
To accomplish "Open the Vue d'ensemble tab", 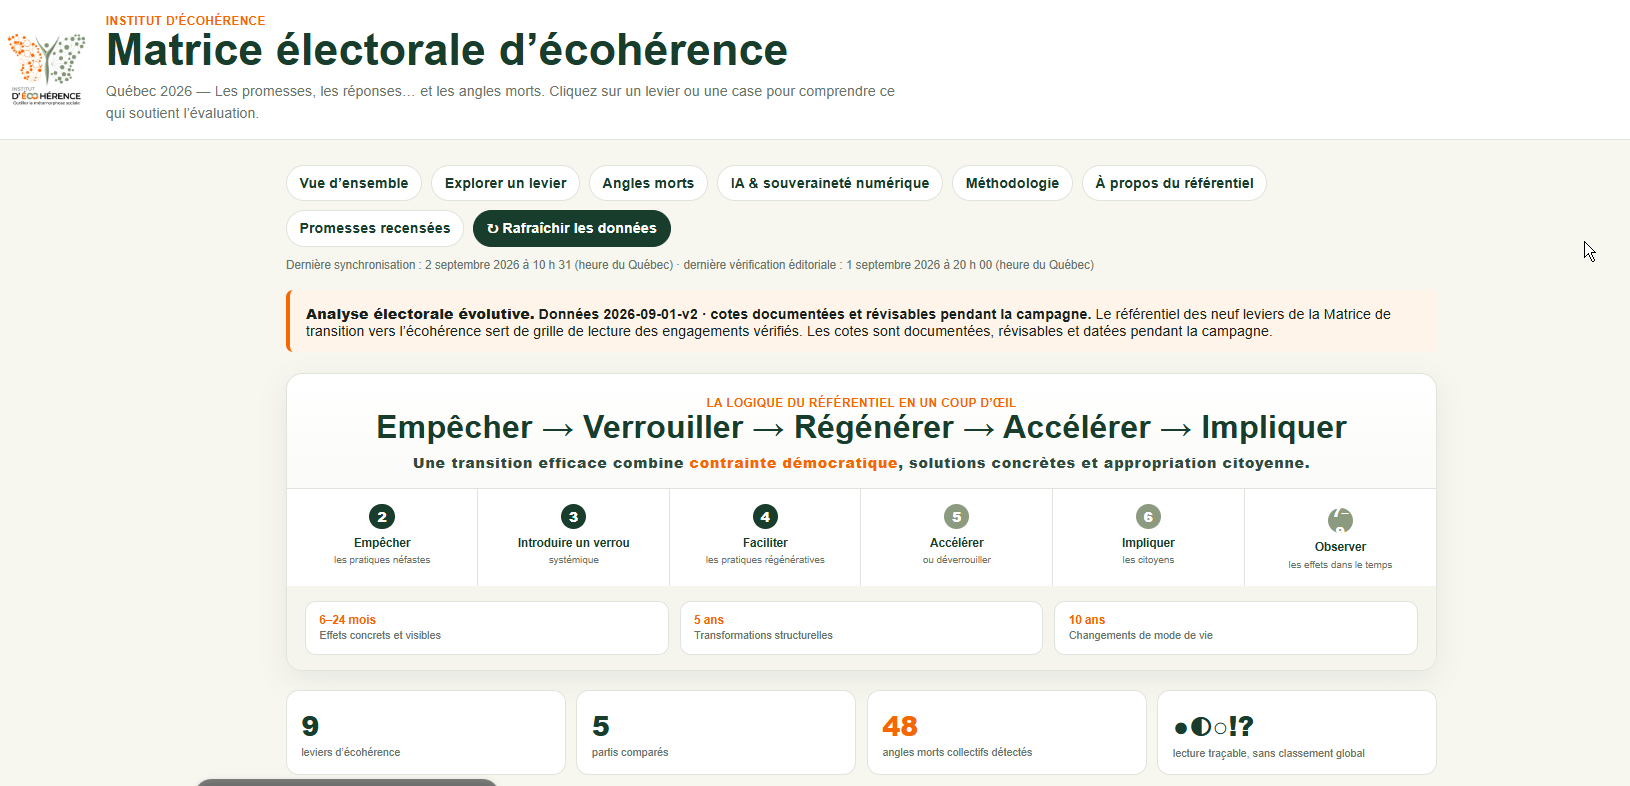I will [x=354, y=183].
